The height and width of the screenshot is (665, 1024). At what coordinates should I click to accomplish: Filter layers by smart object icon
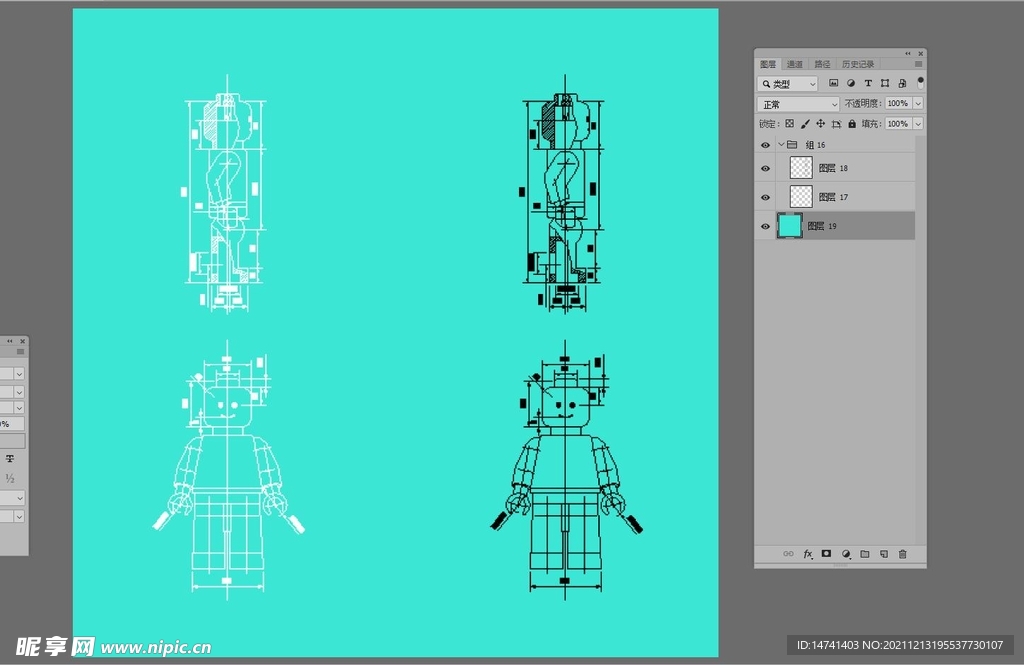click(x=902, y=83)
